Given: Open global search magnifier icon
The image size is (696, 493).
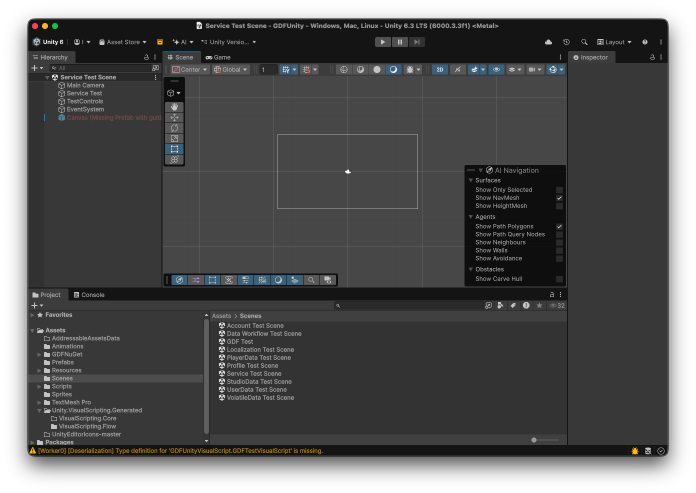Looking at the screenshot, I should tap(584, 42).
